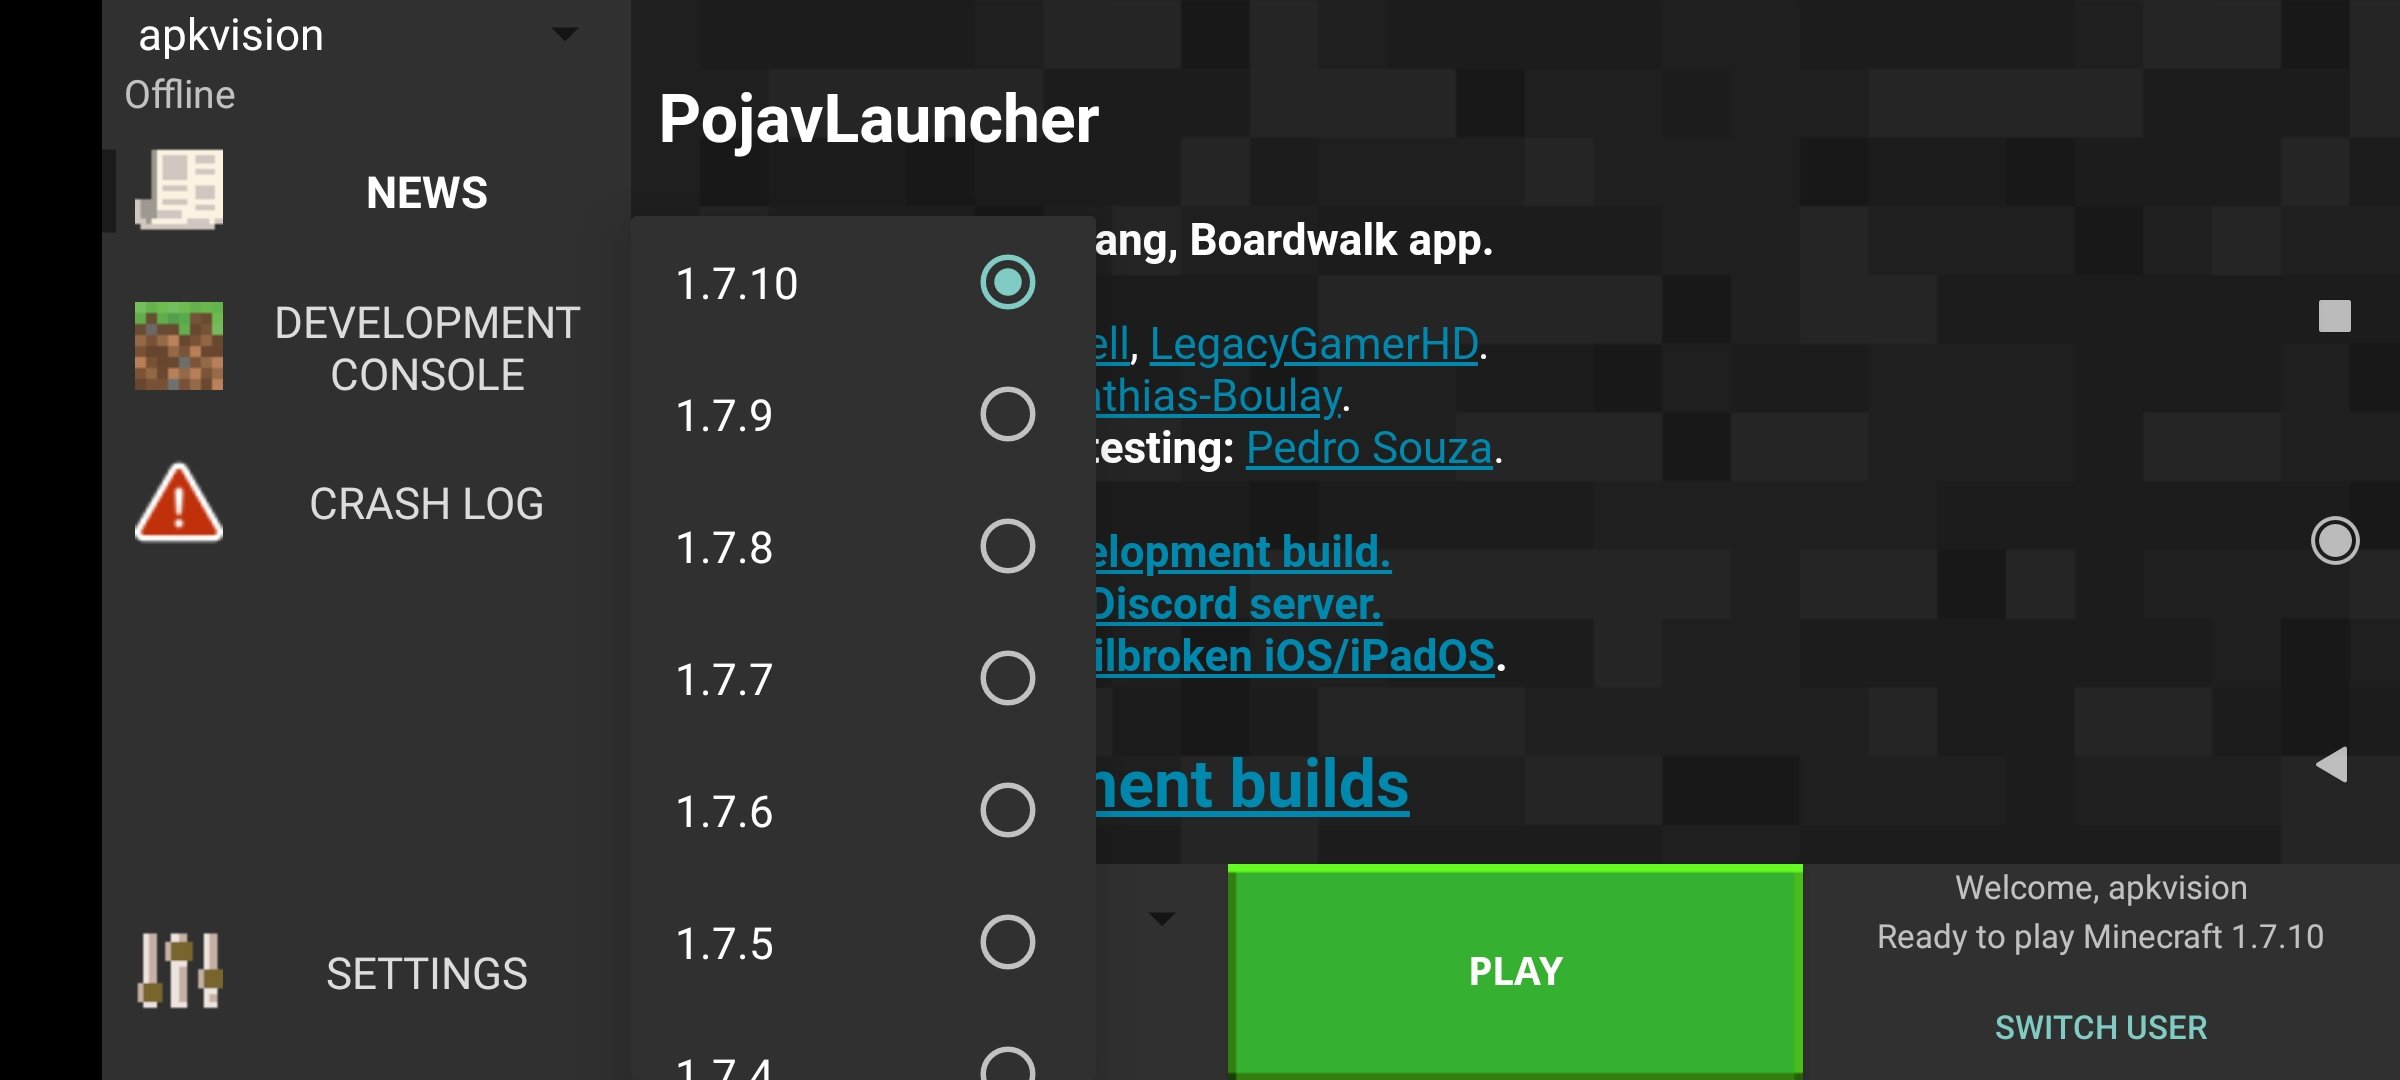This screenshot has width=2400, height=1080.
Task: Click the offline status indicator
Action: (179, 93)
